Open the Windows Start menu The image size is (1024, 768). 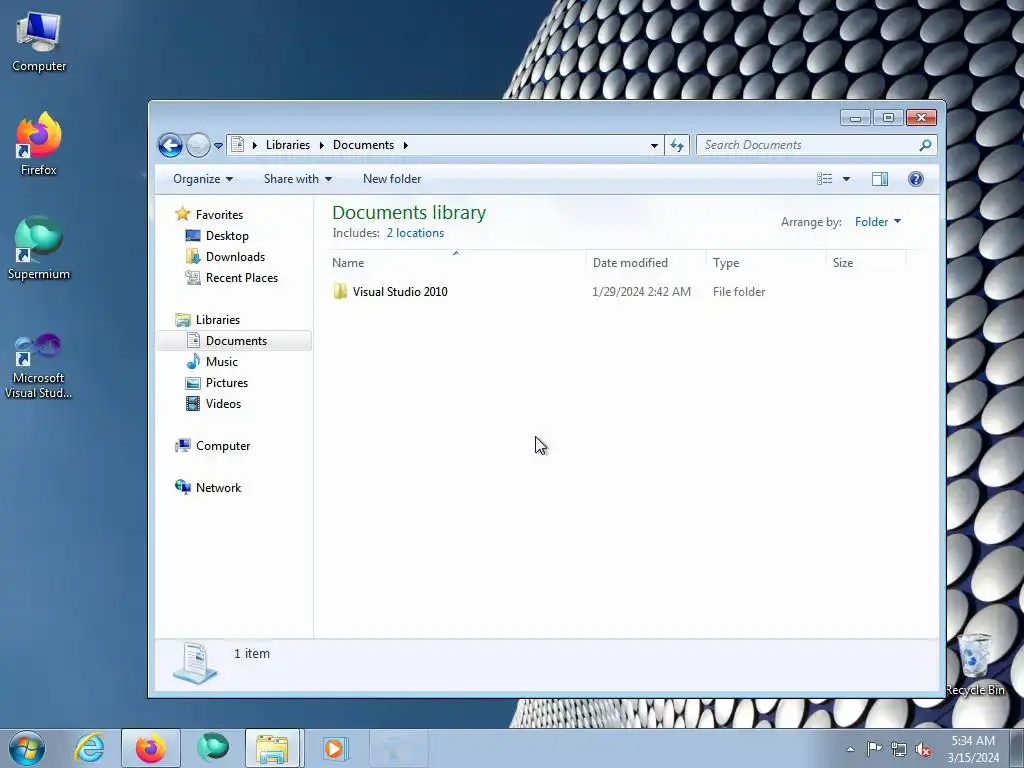(x=26, y=748)
